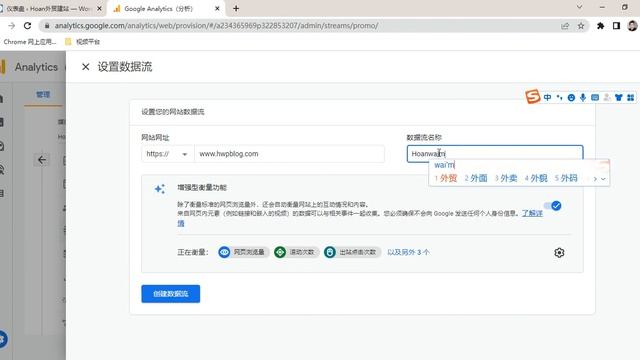
Task: Click the website URL input field
Action: click(x=289, y=154)
